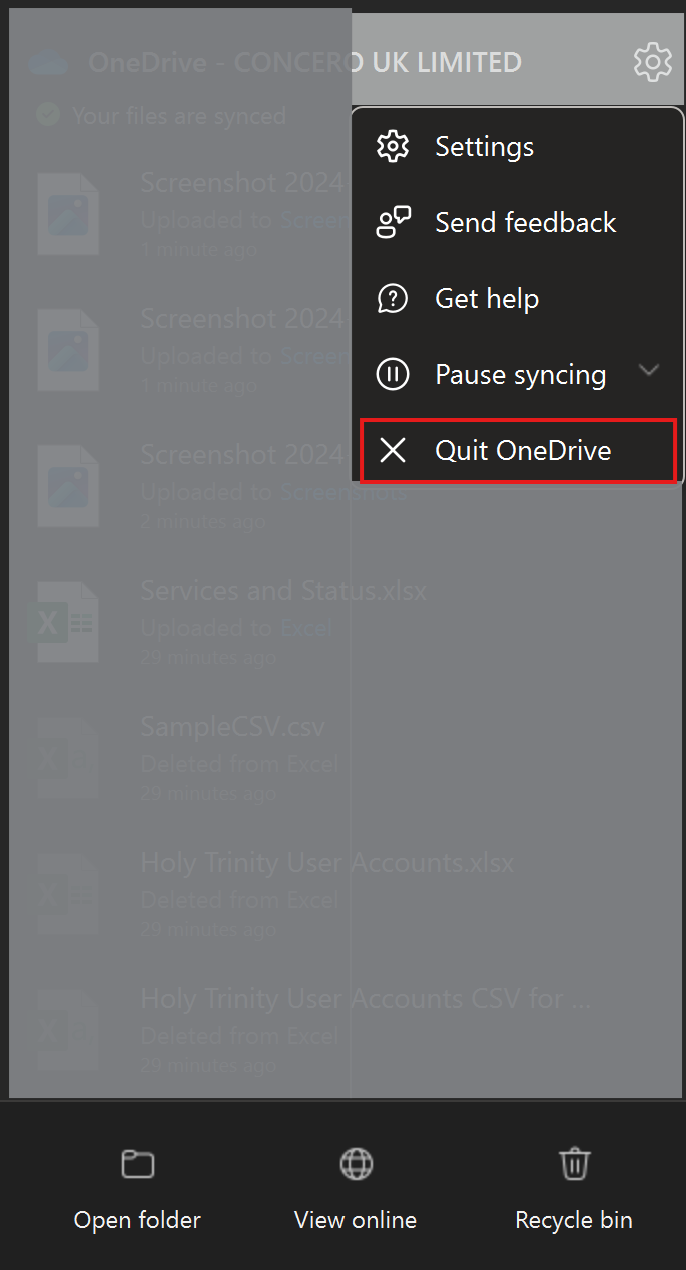Click the Get help question mark icon
This screenshot has width=686, height=1270.
click(393, 298)
